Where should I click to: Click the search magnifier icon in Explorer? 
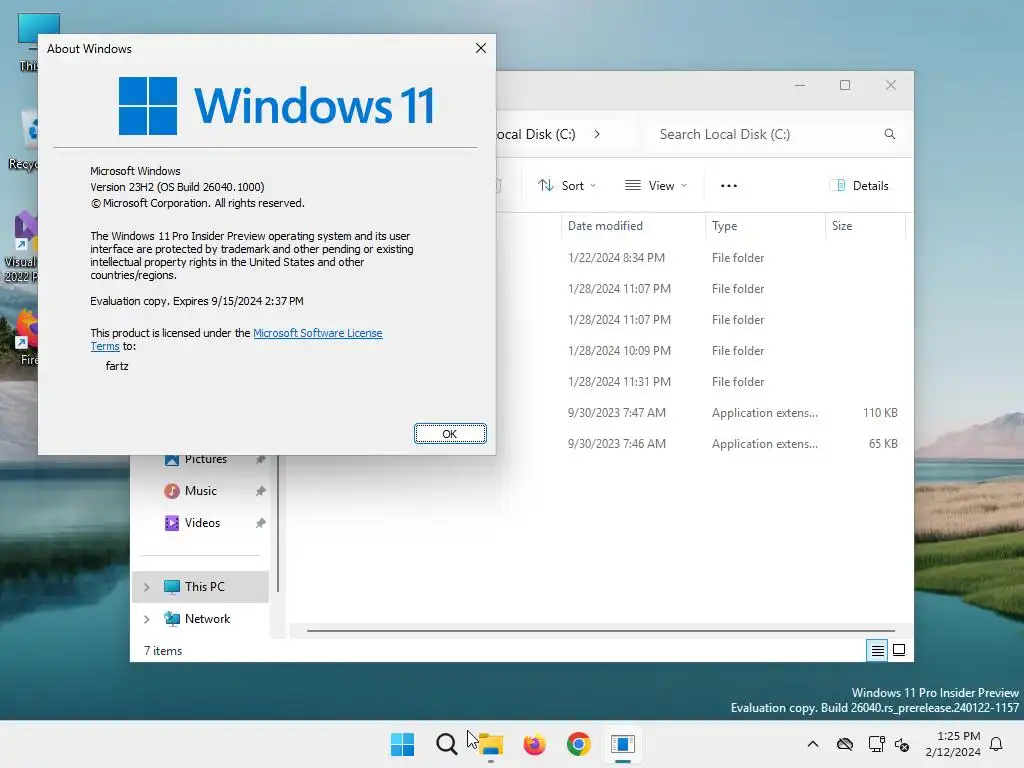click(x=889, y=134)
